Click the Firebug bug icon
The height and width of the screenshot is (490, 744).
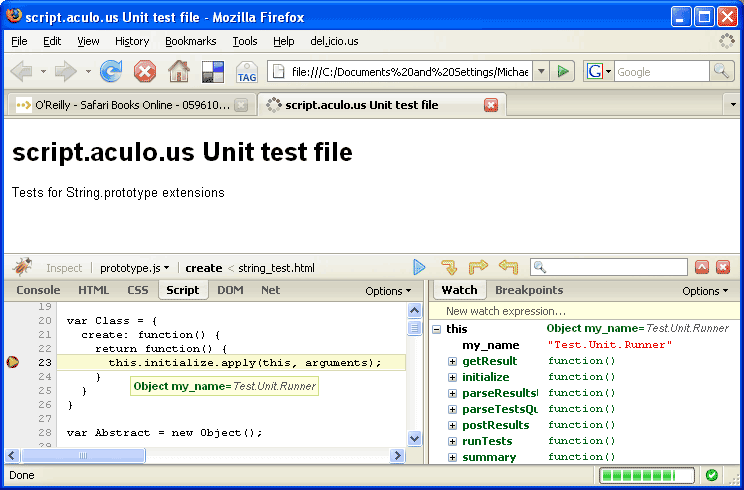tap(21, 267)
